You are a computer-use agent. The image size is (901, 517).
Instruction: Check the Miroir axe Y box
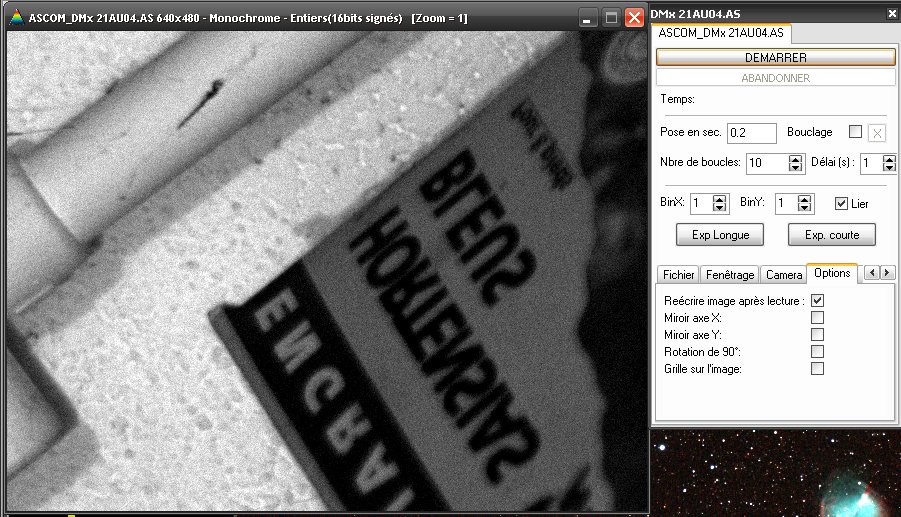coord(818,334)
